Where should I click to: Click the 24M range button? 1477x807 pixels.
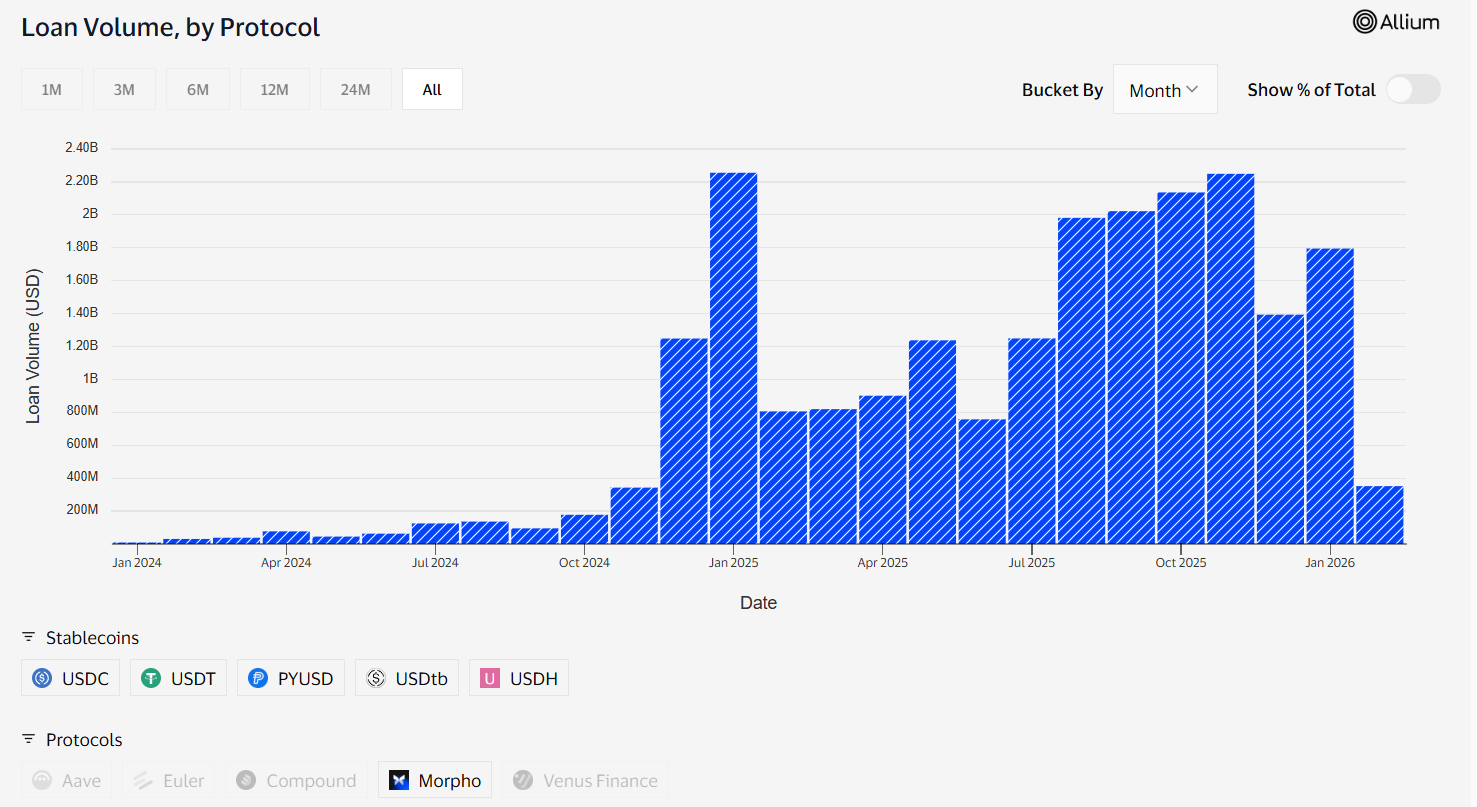[355, 89]
